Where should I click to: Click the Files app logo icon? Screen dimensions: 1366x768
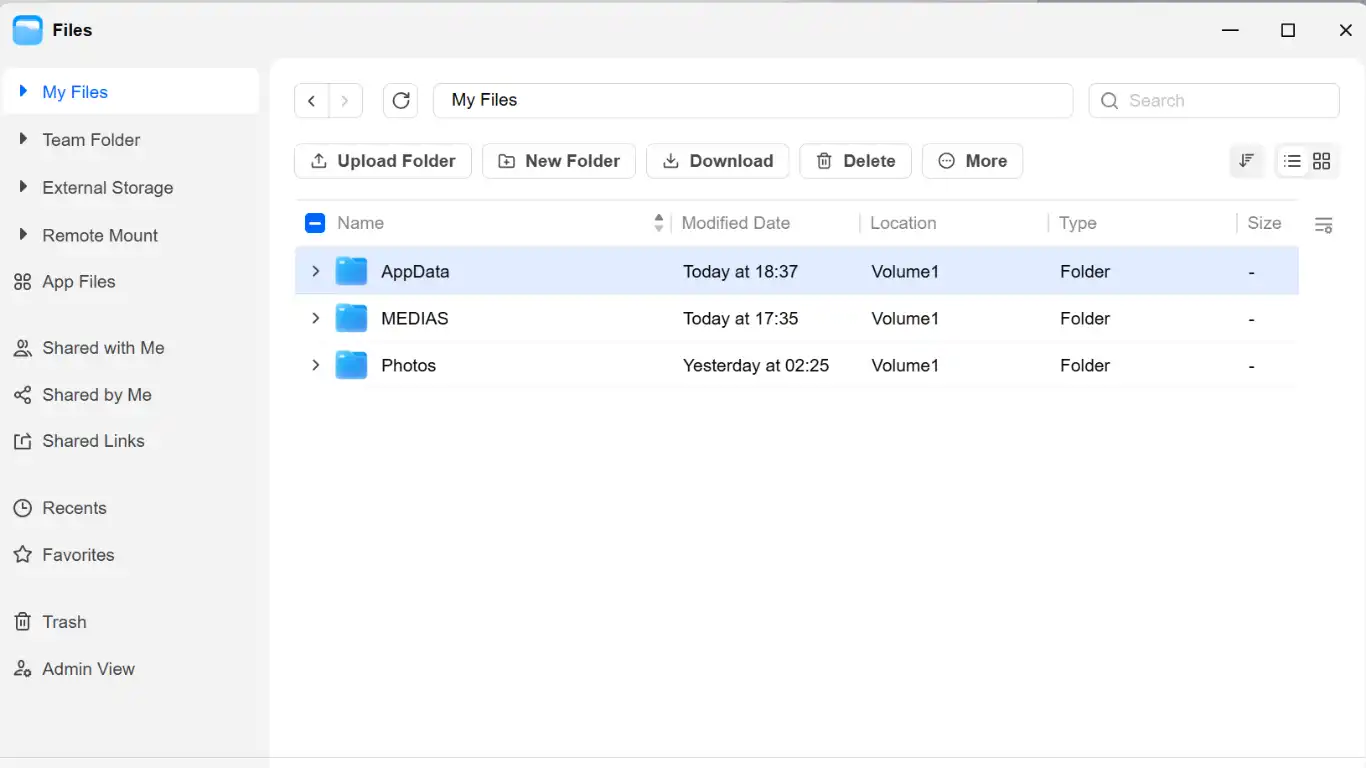[x=28, y=30]
